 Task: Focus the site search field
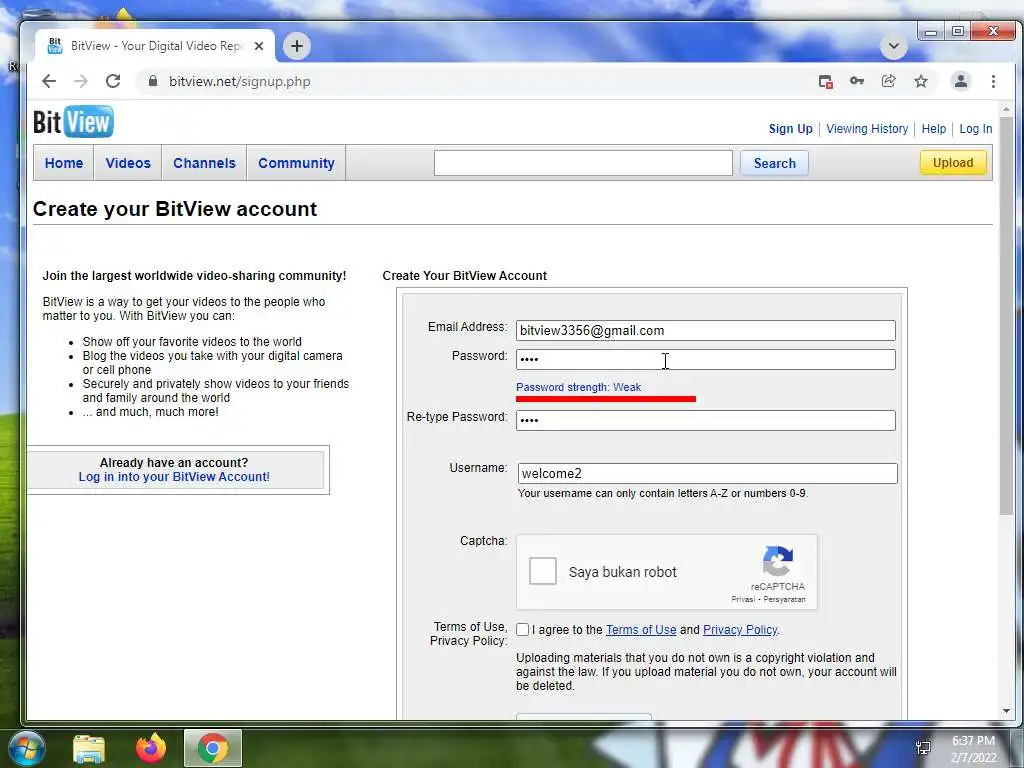click(x=583, y=163)
